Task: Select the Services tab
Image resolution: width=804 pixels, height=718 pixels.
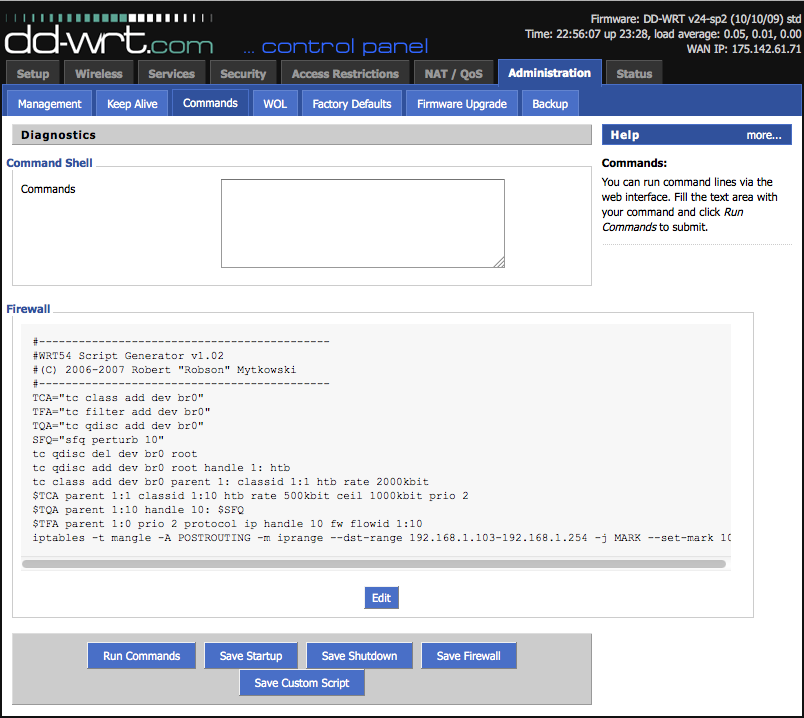Action: (x=171, y=72)
